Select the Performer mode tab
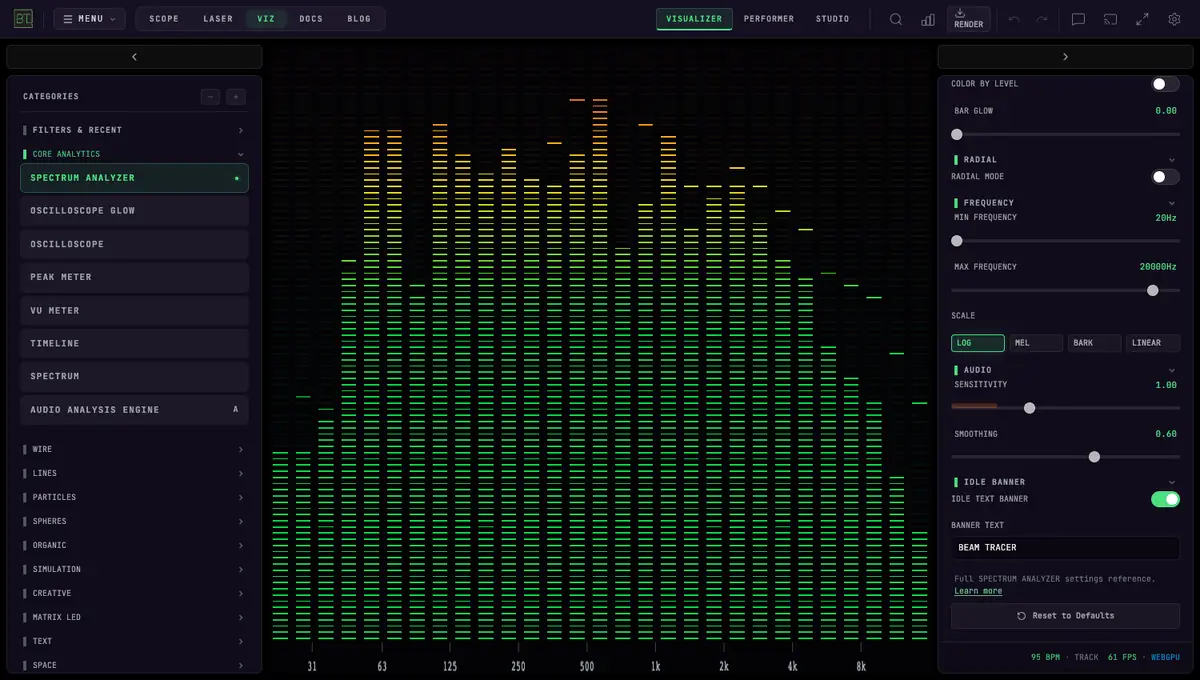The image size is (1200, 680). click(x=769, y=19)
